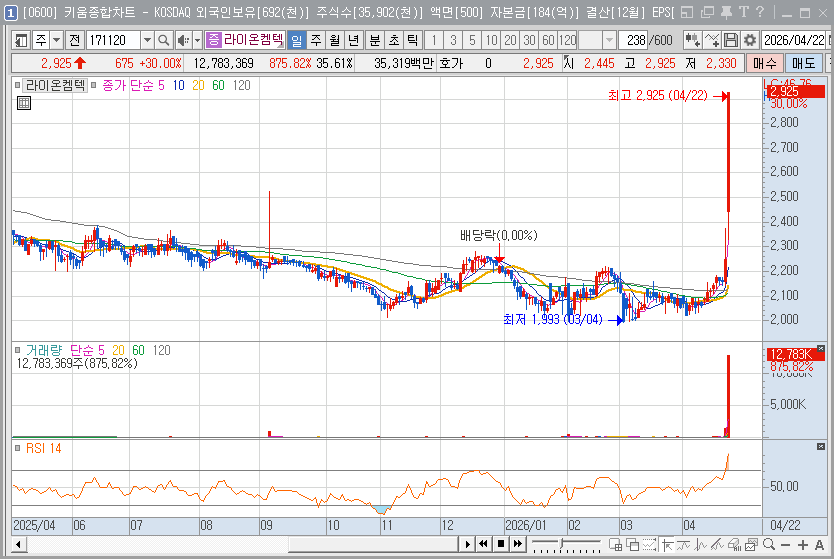Click the add line chart icon with a plus sign

pyautogui.click(x=712, y=40)
